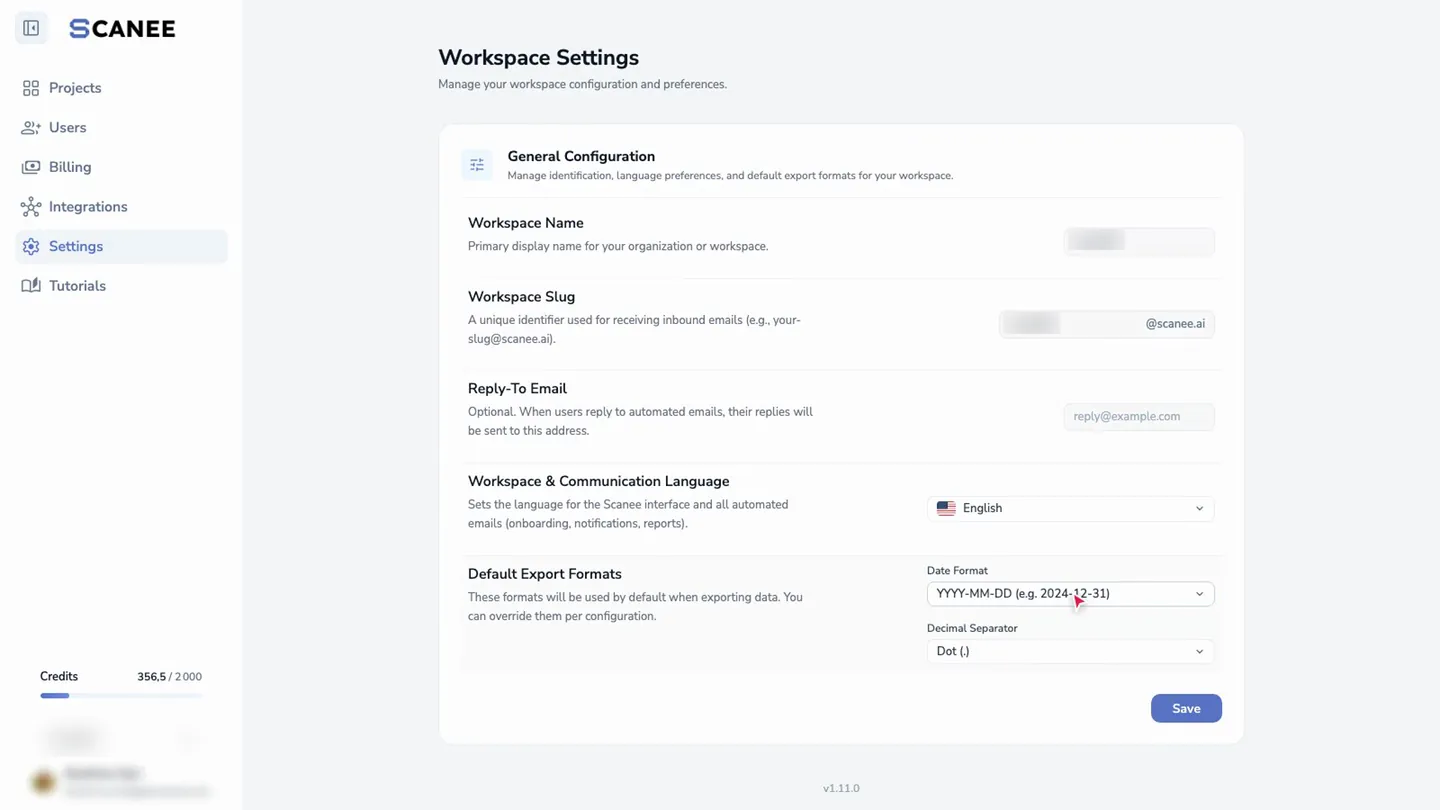Click the Users people icon
Image resolution: width=1440 pixels, height=810 pixels.
pyautogui.click(x=31, y=128)
